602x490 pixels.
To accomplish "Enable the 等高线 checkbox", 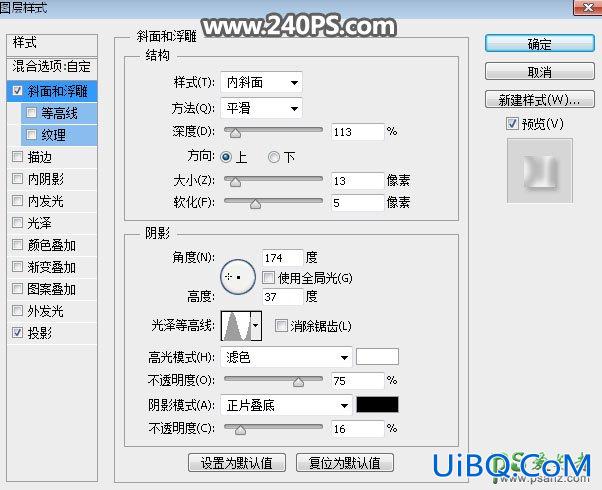I will pos(31,113).
